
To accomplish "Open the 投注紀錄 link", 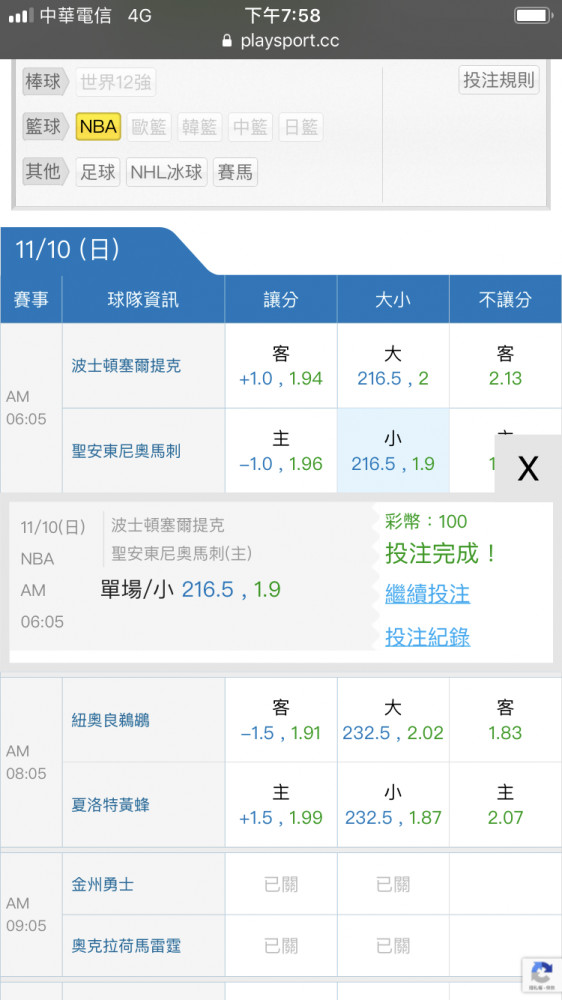I will point(427,636).
